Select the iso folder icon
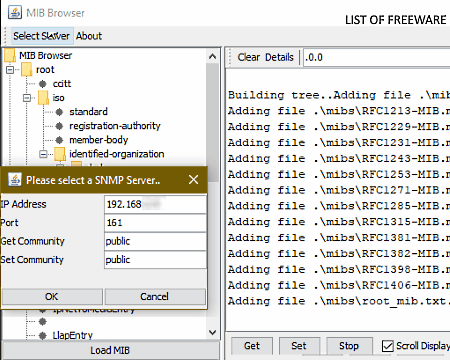The image size is (450, 360). pyautogui.click(x=43, y=98)
